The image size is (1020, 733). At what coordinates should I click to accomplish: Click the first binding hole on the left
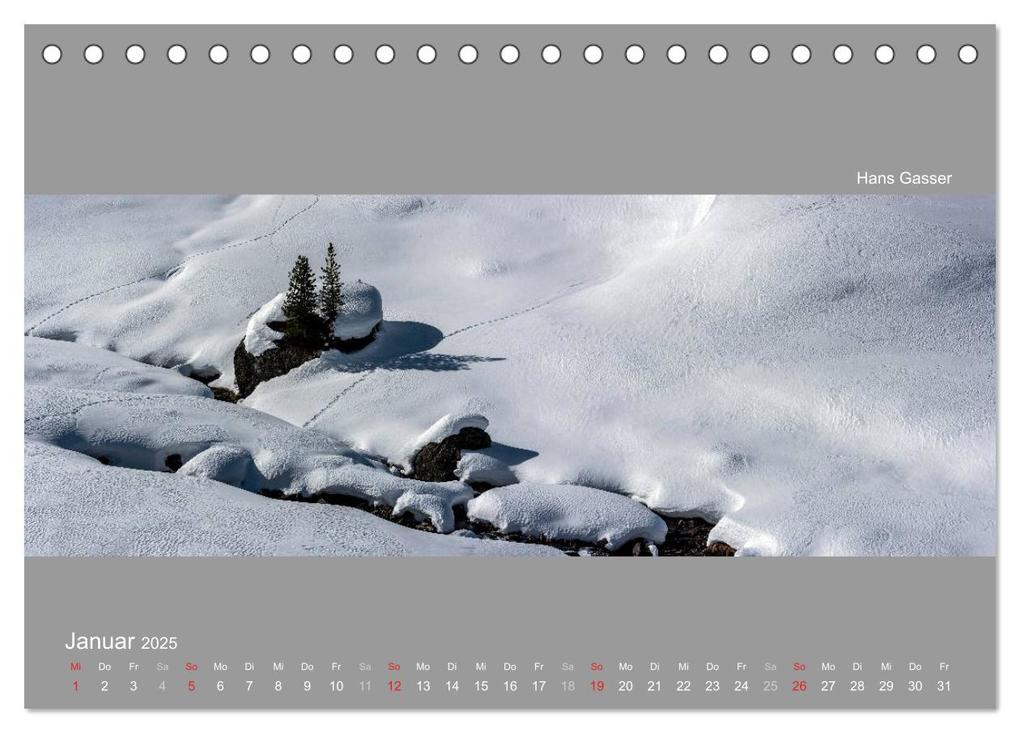[52, 55]
